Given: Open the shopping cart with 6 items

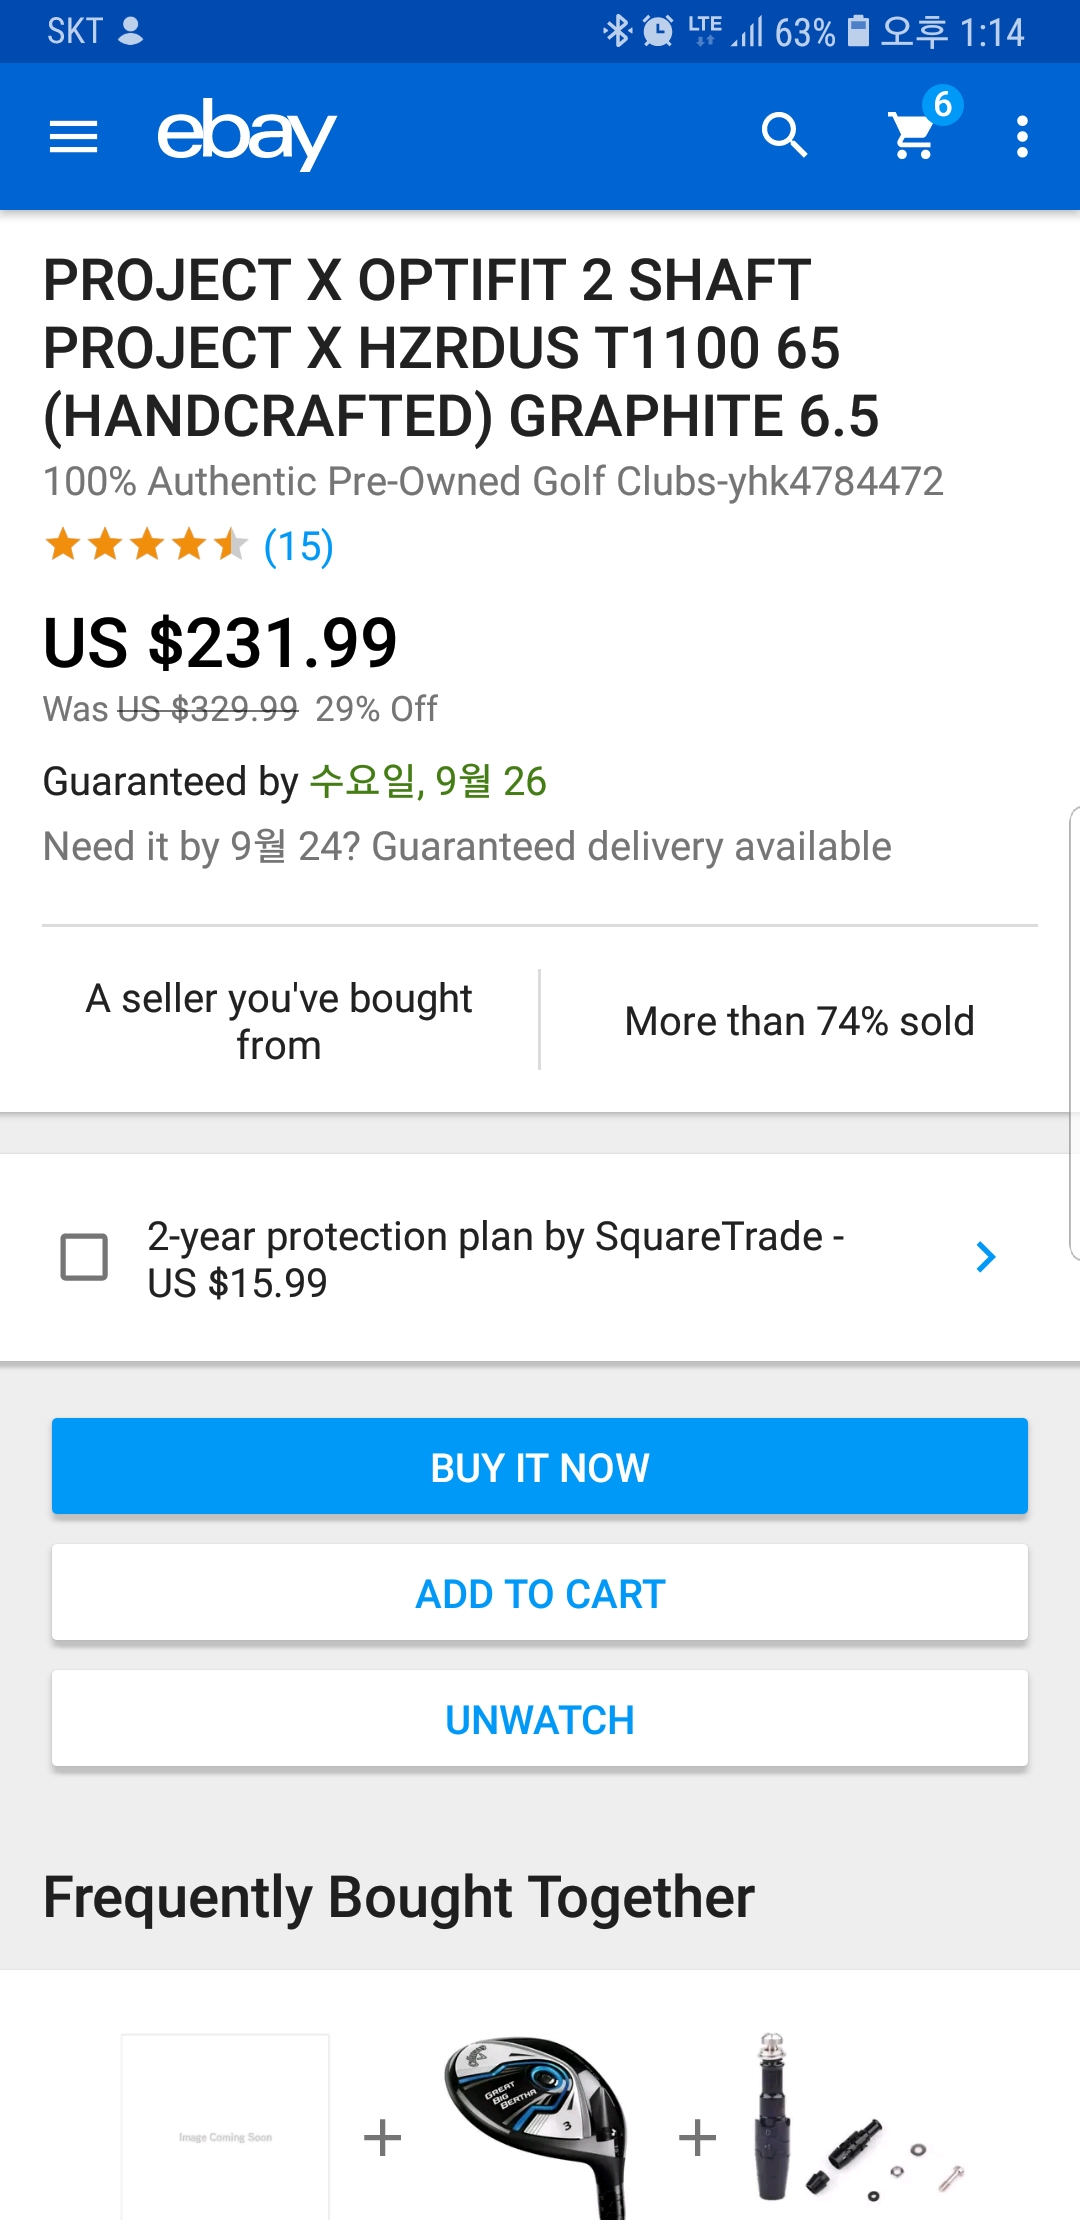Looking at the screenshot, I should coord(915,135).
